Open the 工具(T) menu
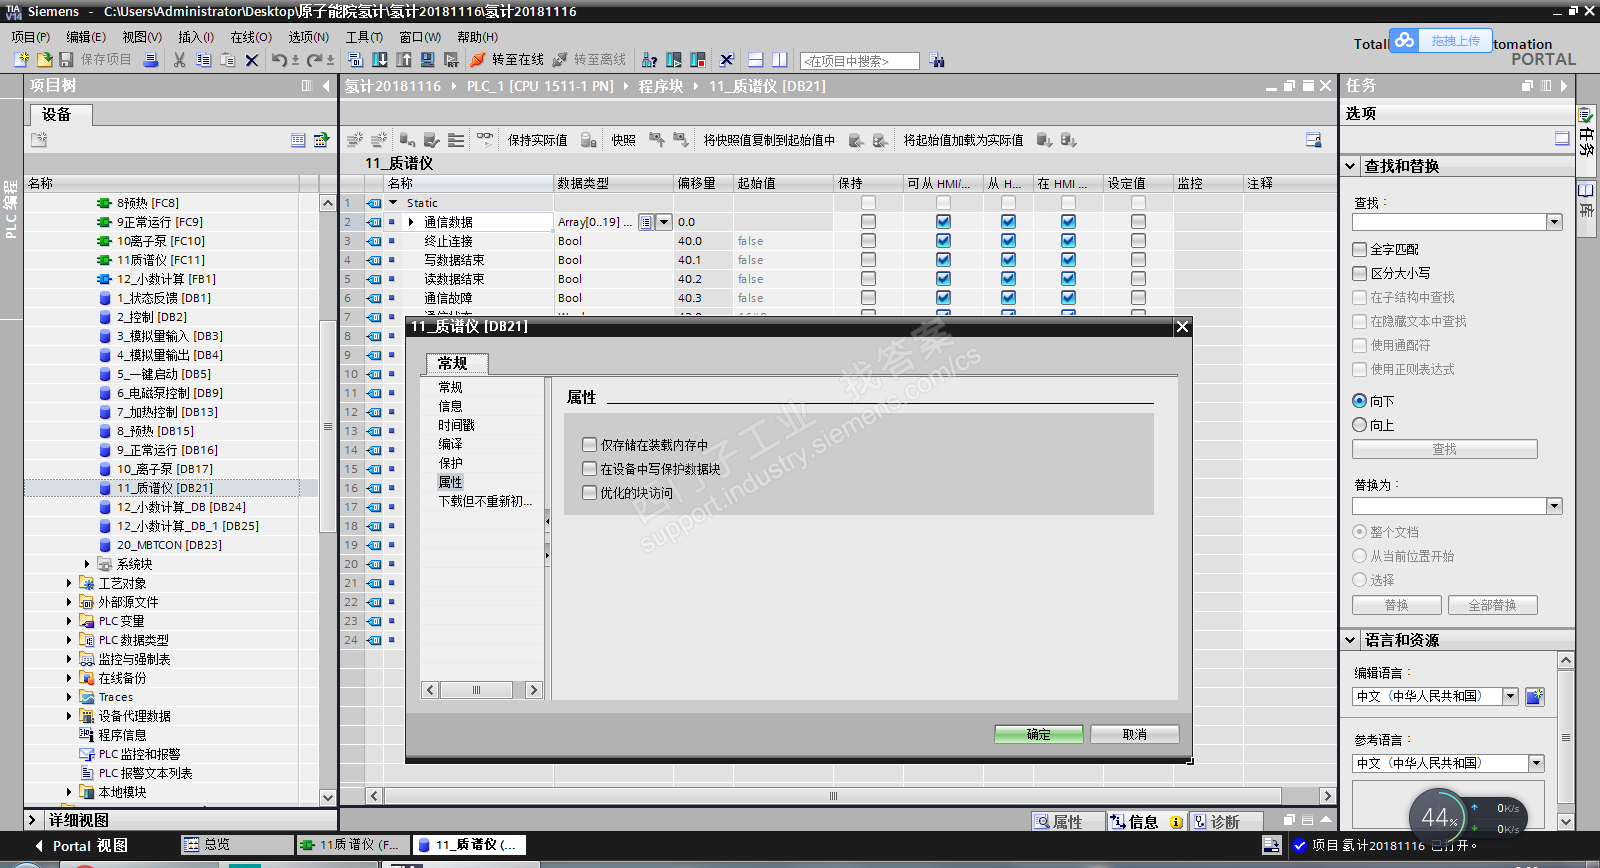 point(364,37)
